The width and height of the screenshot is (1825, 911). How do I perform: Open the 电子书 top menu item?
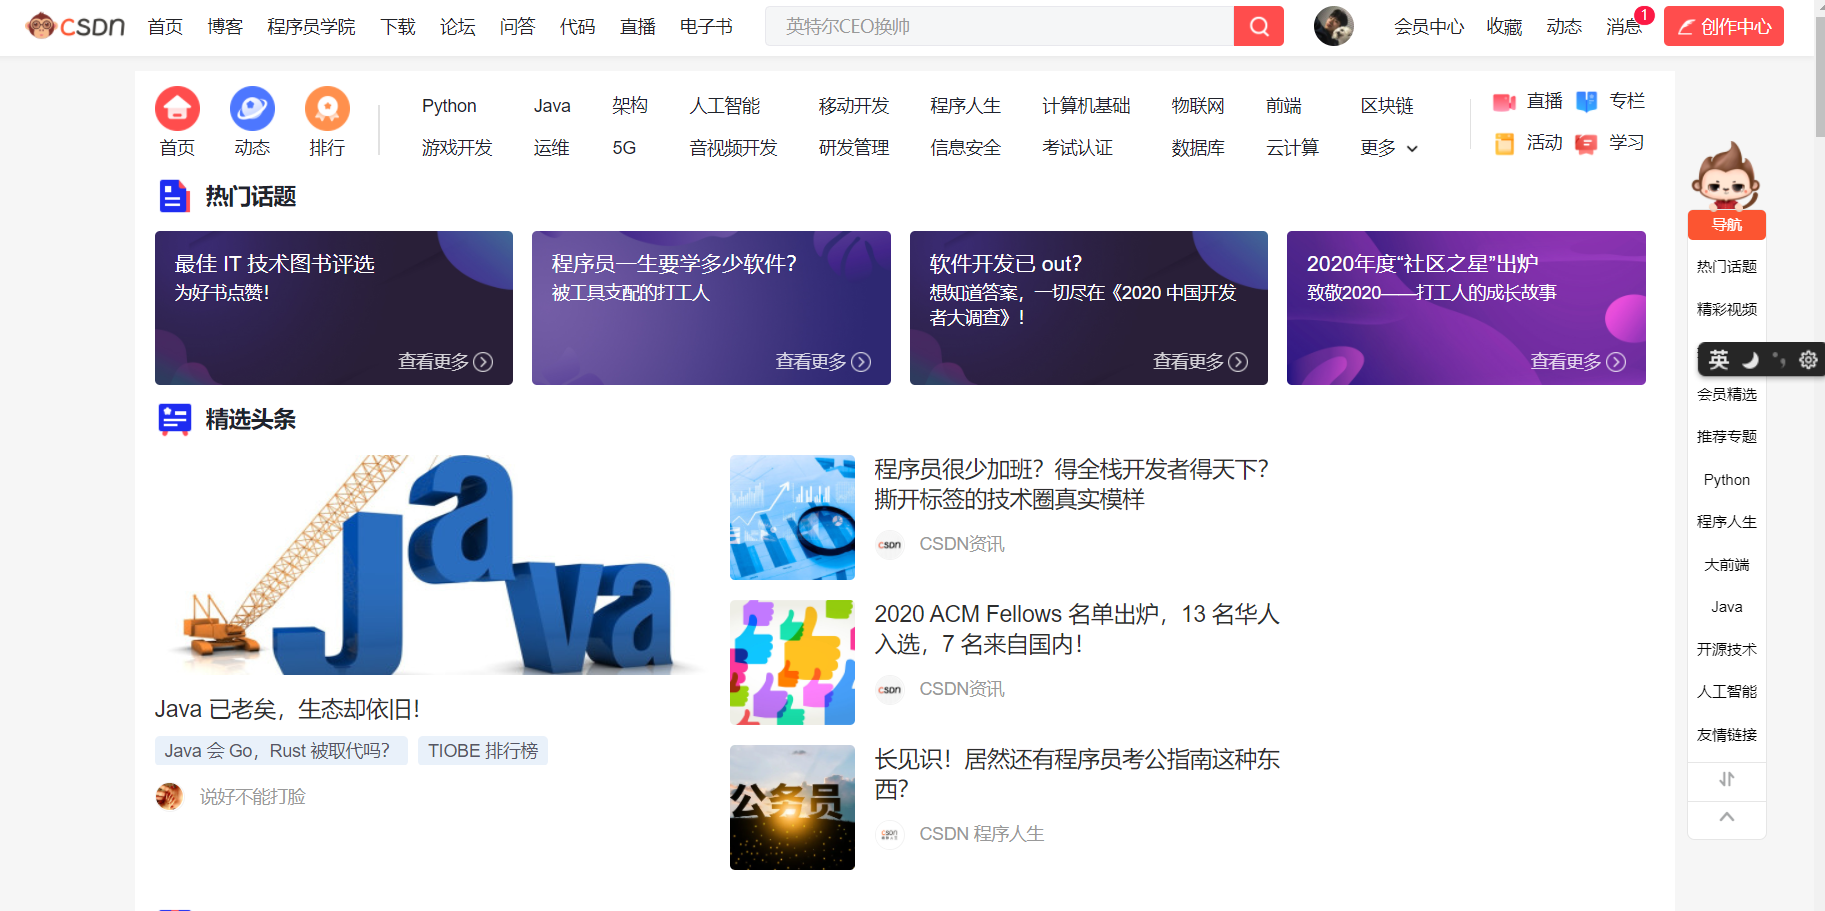tap(706, 26)
